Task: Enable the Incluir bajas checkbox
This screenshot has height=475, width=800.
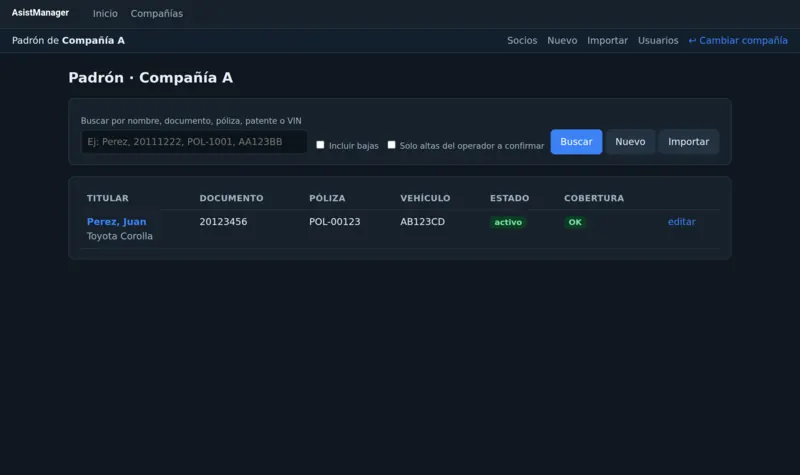Action: [320, 145]
